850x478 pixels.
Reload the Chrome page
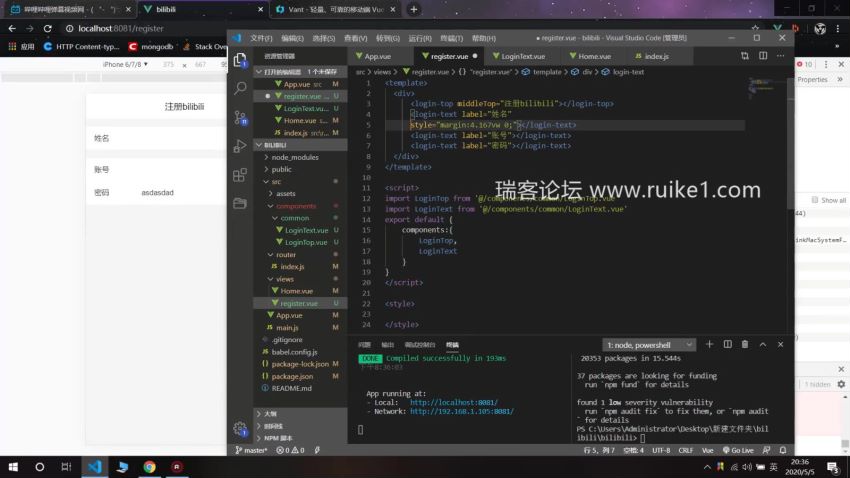[48, 28]
